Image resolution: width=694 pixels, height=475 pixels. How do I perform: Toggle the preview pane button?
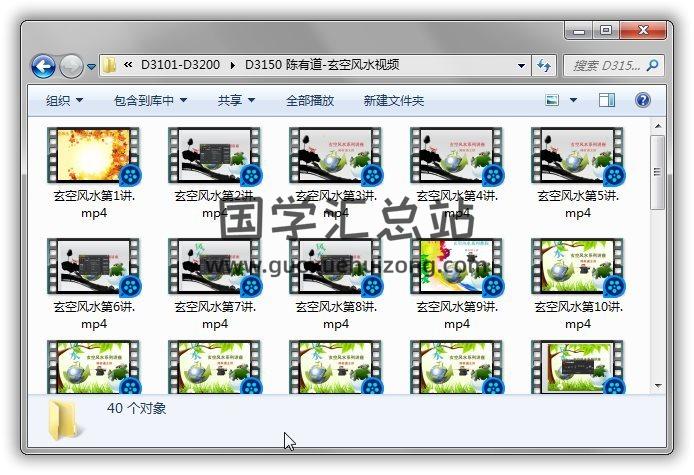click(x=607, y=100)
